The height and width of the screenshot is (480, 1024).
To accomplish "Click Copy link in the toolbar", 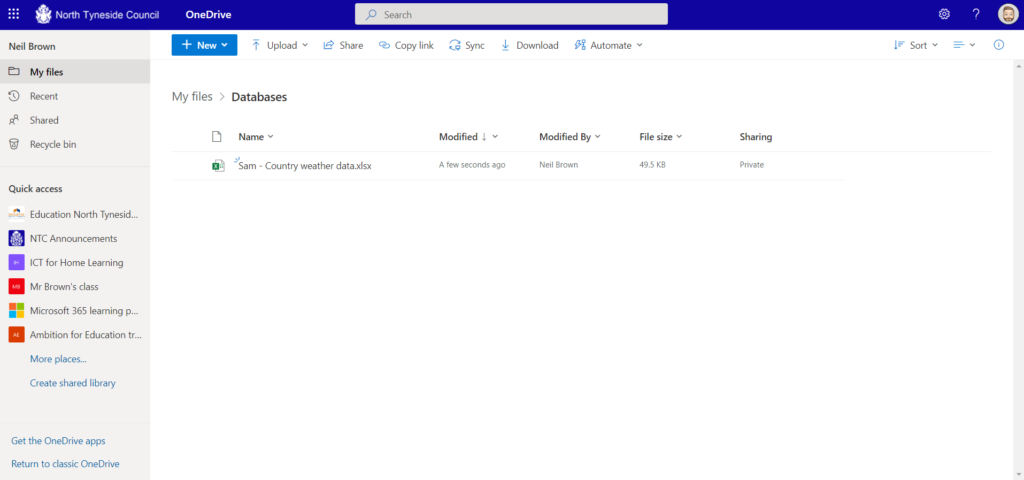I will pos(406,45).
